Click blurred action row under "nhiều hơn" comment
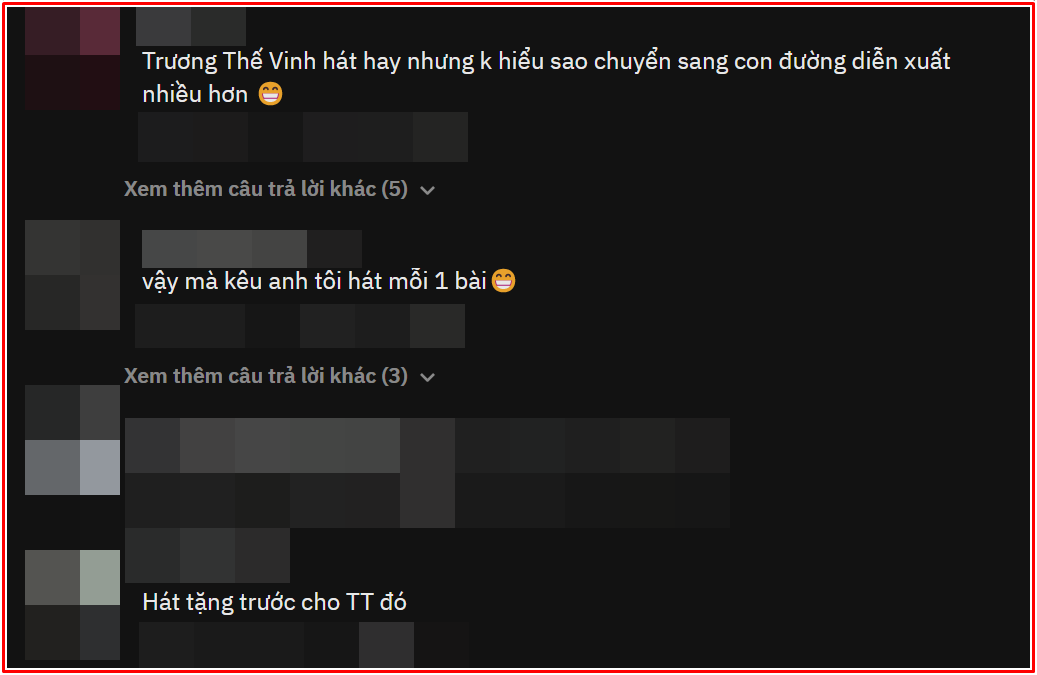The image size is (1037, 675). pyautogui.click(x=303, y=137)
